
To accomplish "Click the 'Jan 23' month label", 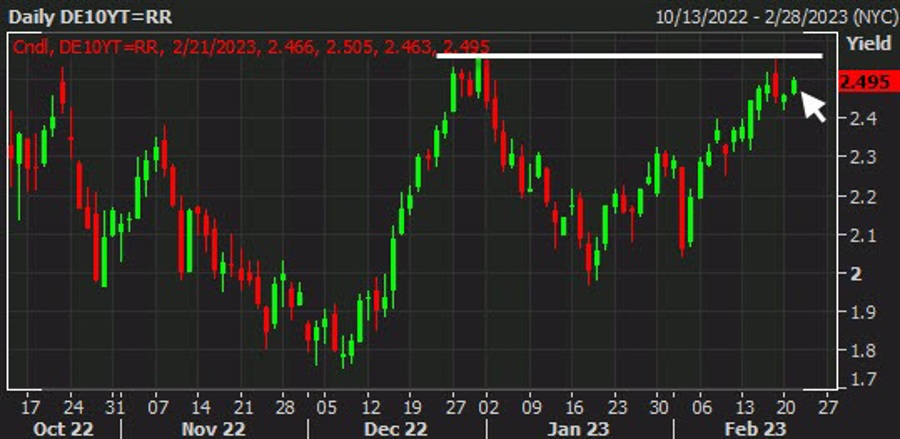I will pos(577,429).
